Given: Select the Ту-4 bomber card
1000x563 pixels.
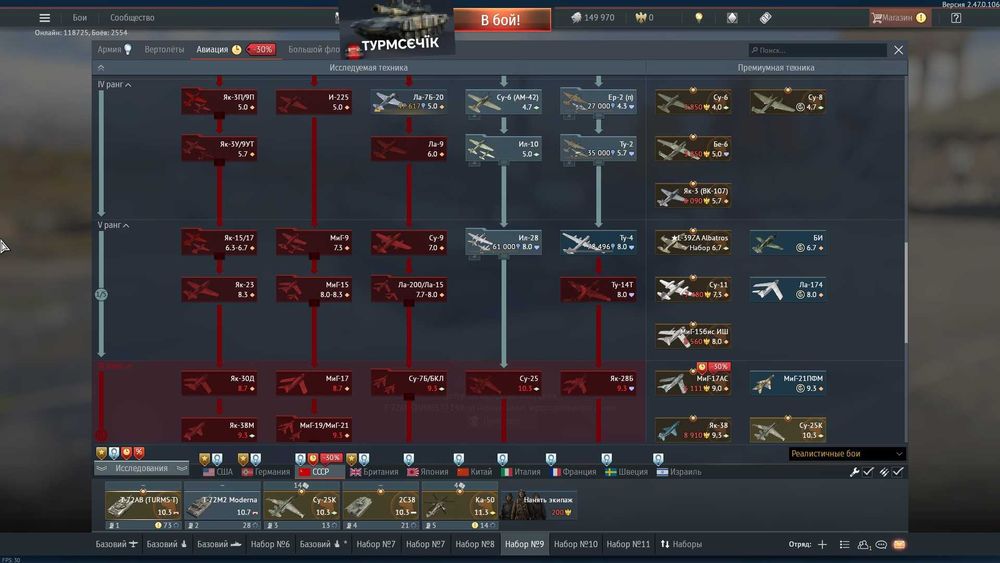Looking at the screenshot, I should point(598,242).
